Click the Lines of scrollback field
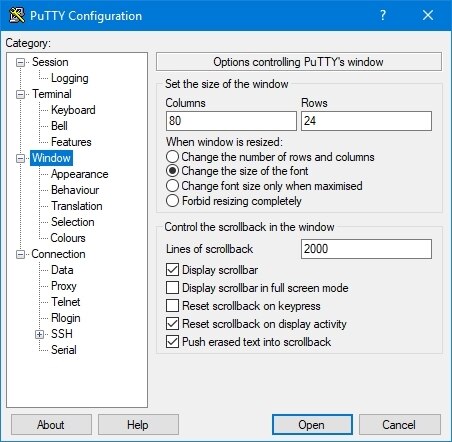Image resolution: width=452 pixels, height=442 pixels. [366, 249]
